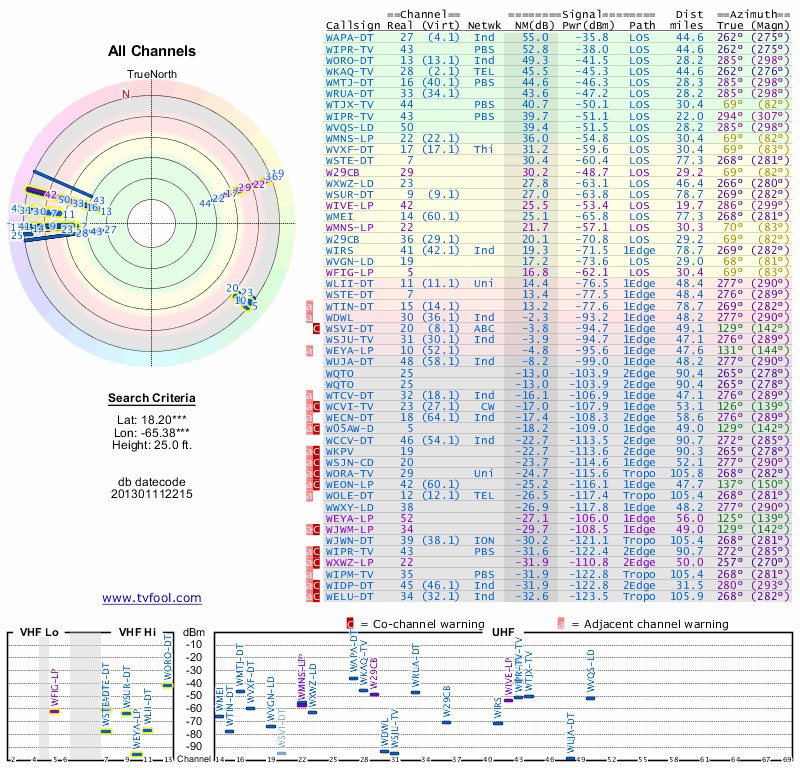The height and width of the screenshot is (768, 800).
Task: Click the WVQS-LD callsign in the table
Action: click(x=349, y=128)
